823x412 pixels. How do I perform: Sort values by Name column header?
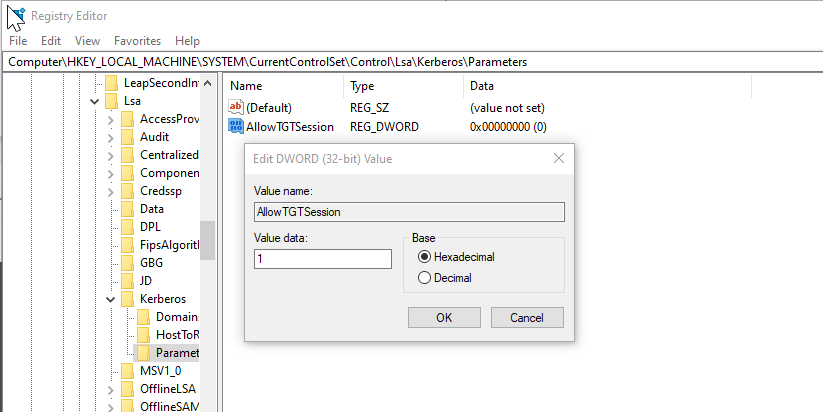point(284,86)
